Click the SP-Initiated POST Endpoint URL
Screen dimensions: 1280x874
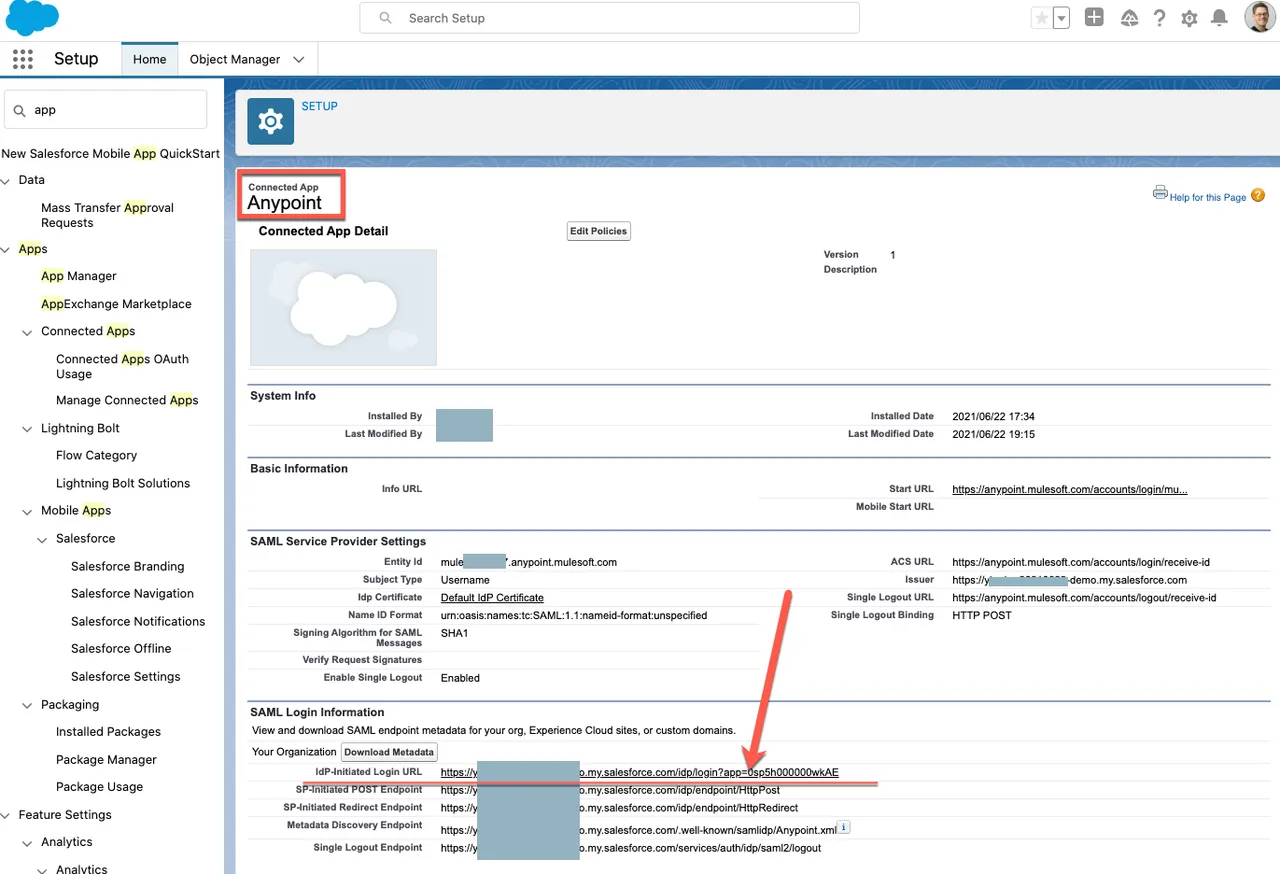tap(610, 790)
